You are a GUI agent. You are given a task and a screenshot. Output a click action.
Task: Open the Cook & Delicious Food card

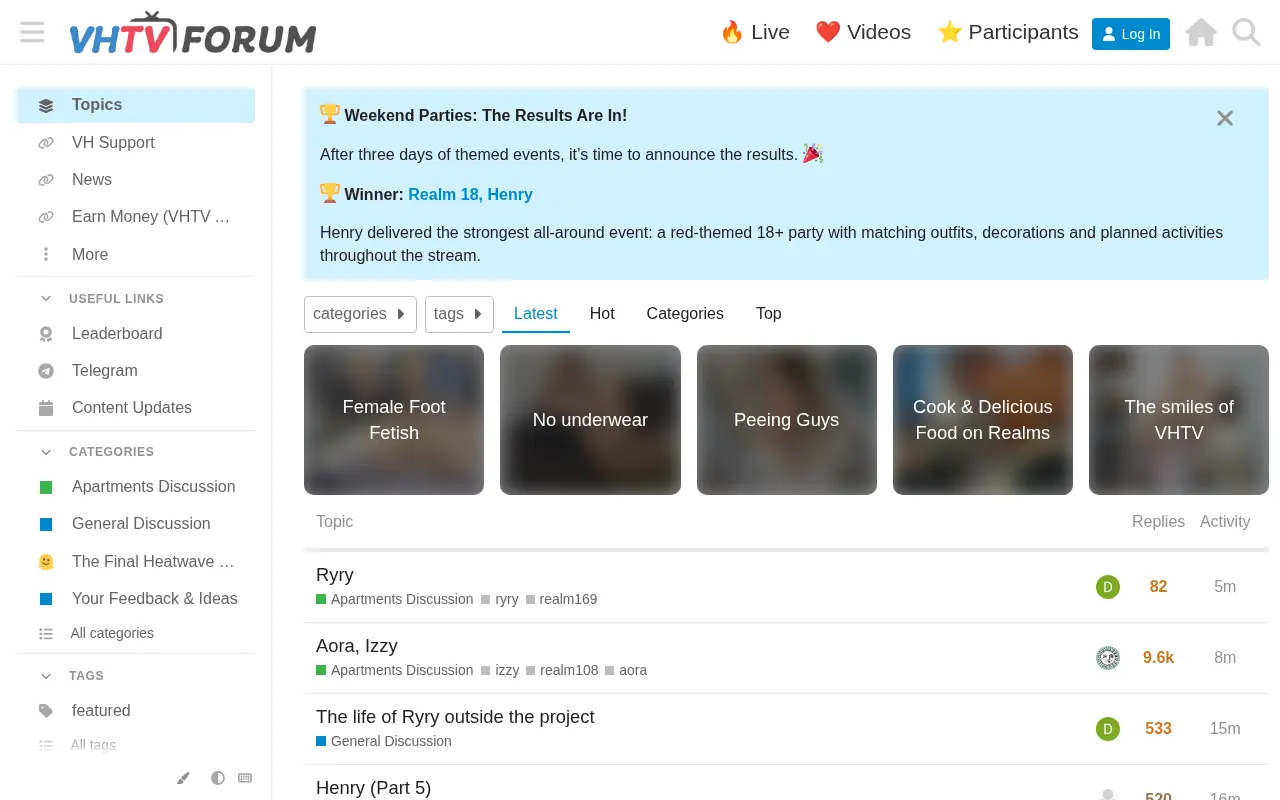(x=983, y=420)
